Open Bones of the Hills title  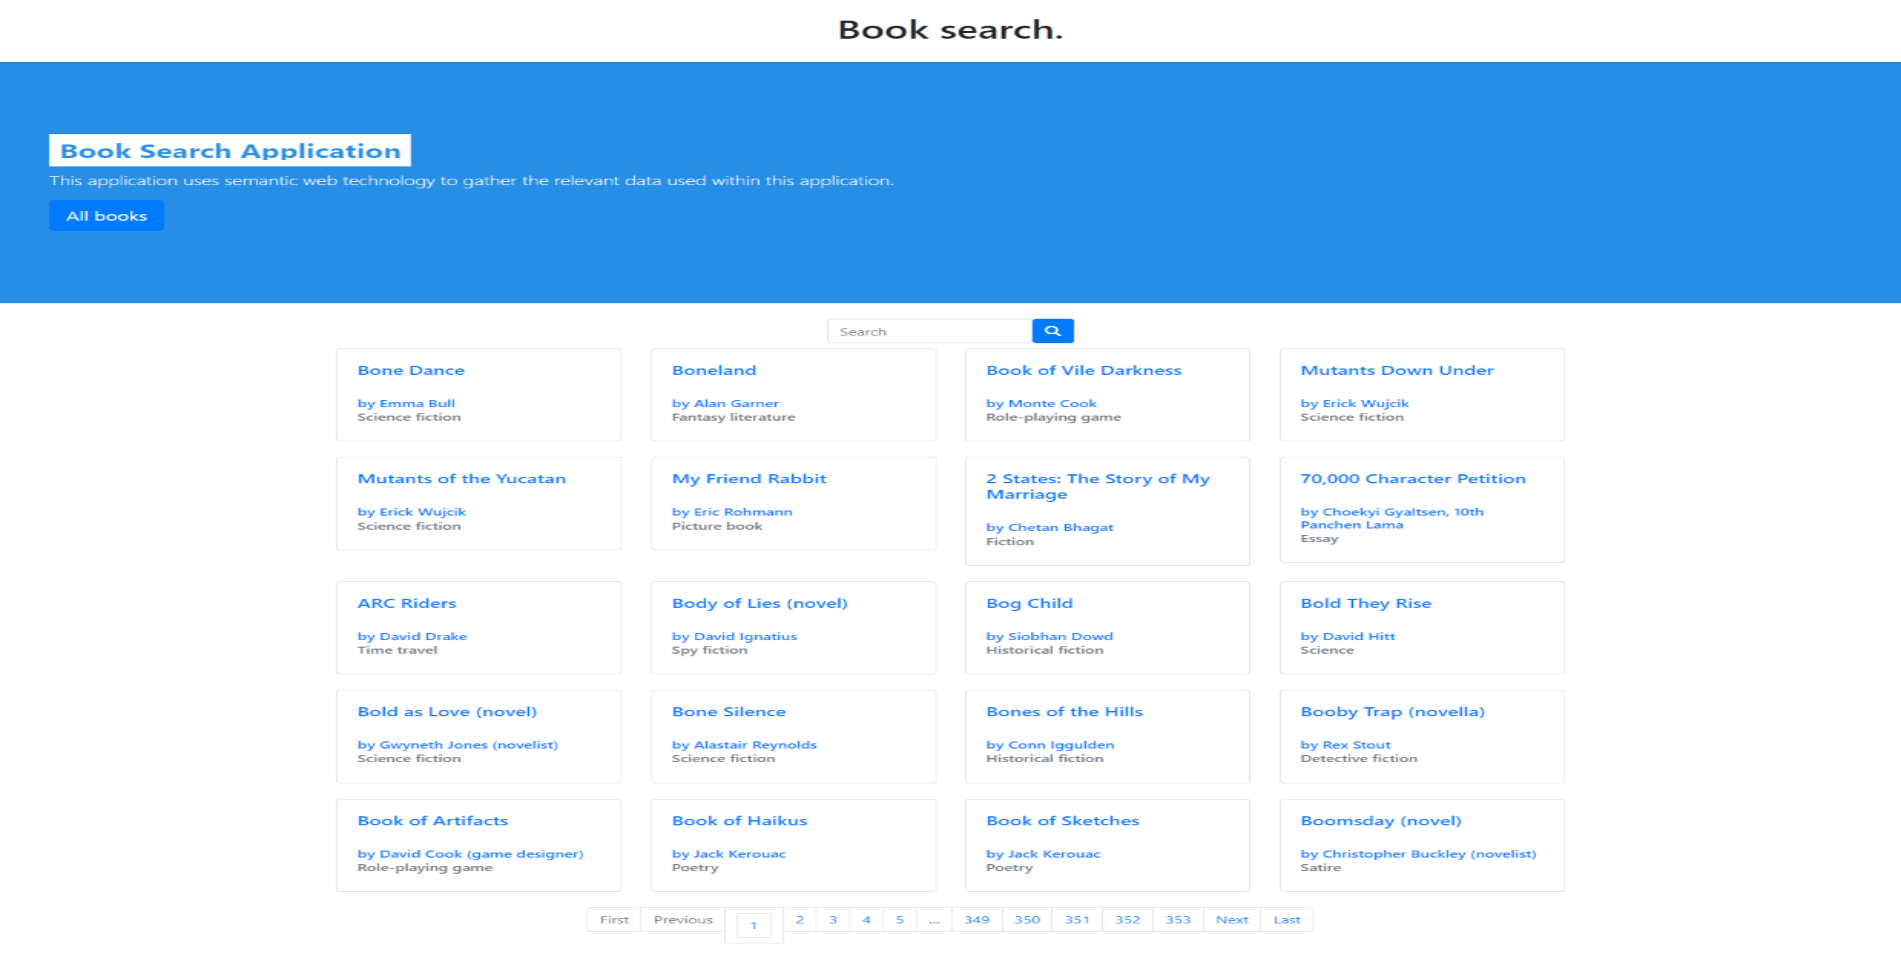pos(1064,712)
